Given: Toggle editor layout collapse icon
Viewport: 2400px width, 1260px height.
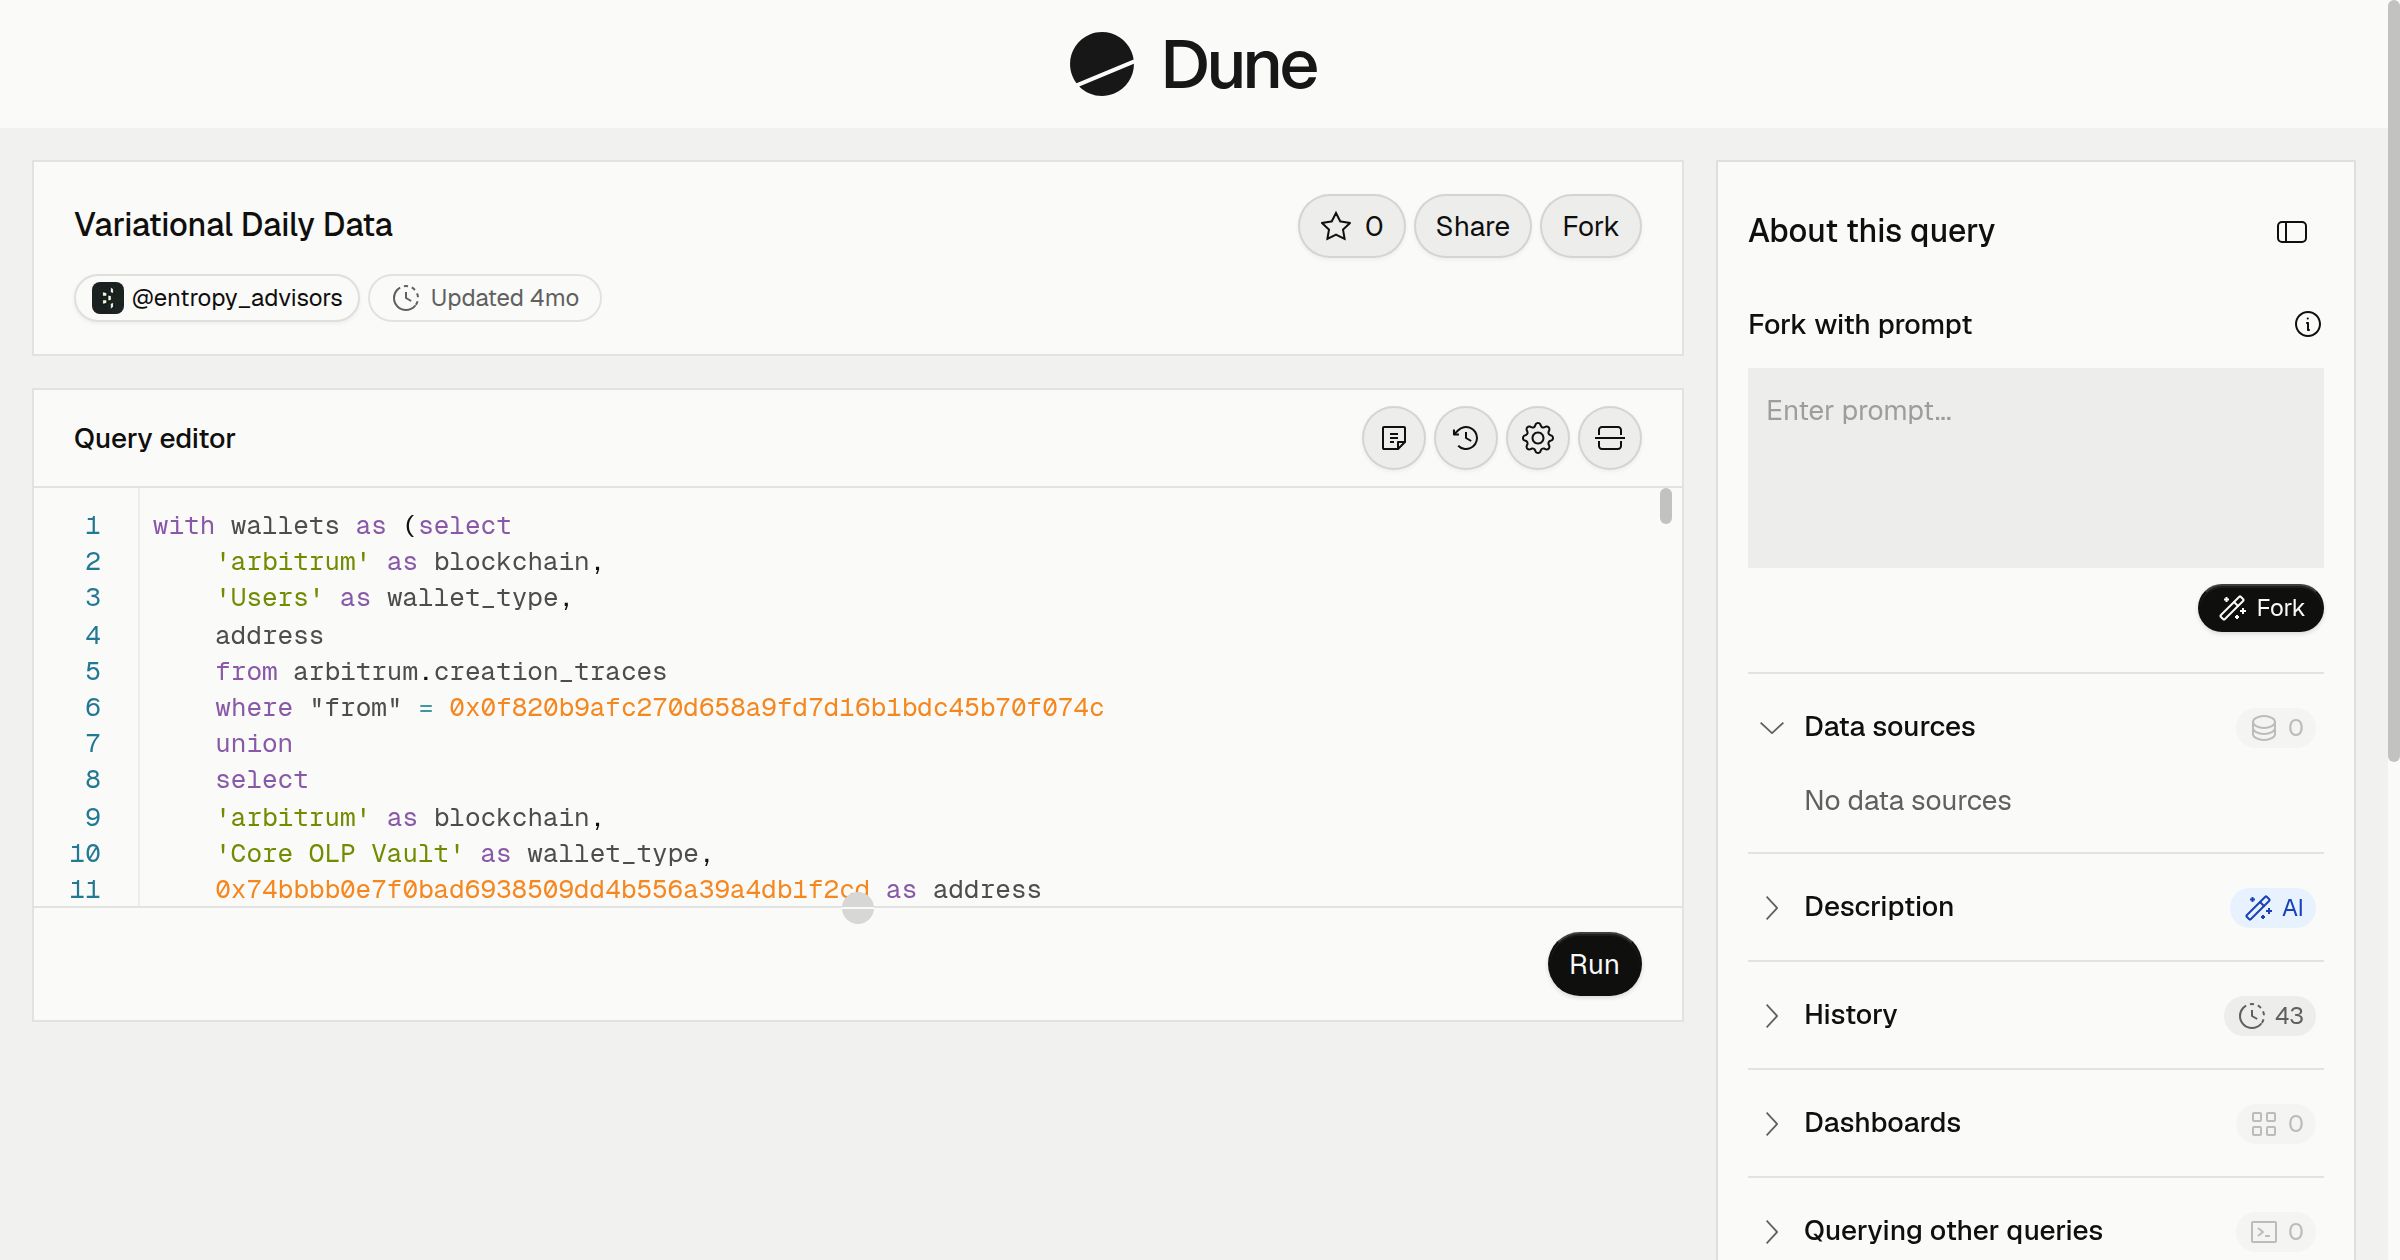Looking at the screenshot, I should coord(1610,438).
